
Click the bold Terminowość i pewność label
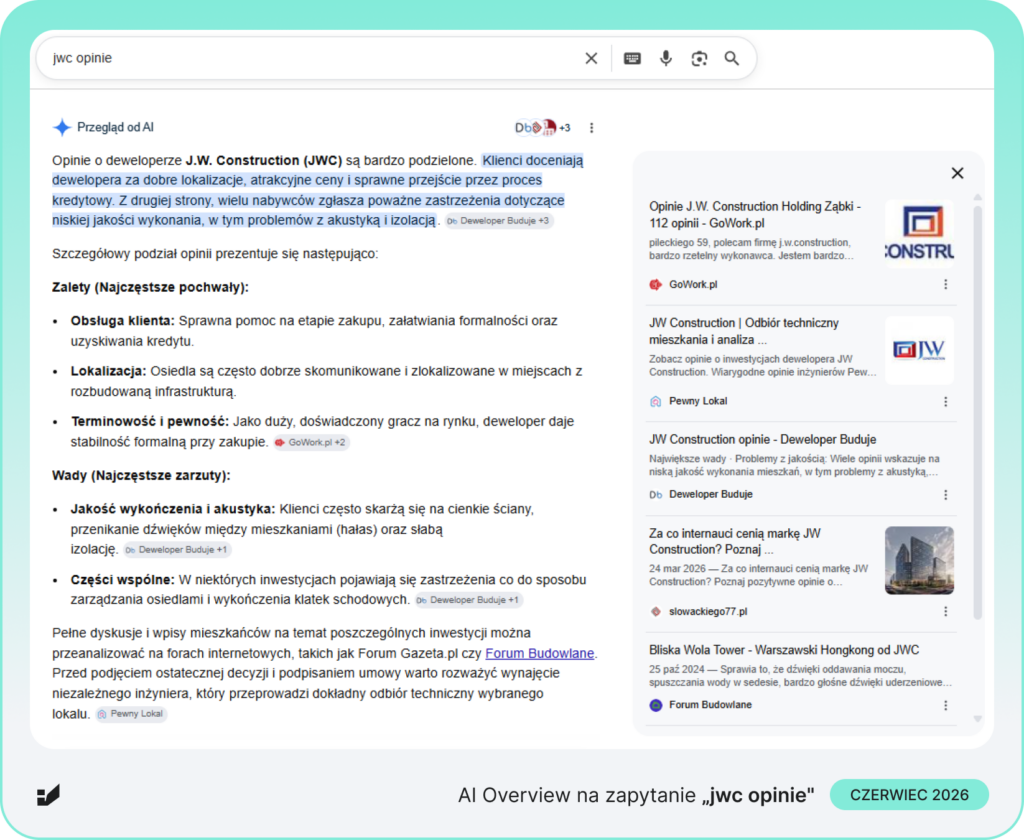pos(150,421)
